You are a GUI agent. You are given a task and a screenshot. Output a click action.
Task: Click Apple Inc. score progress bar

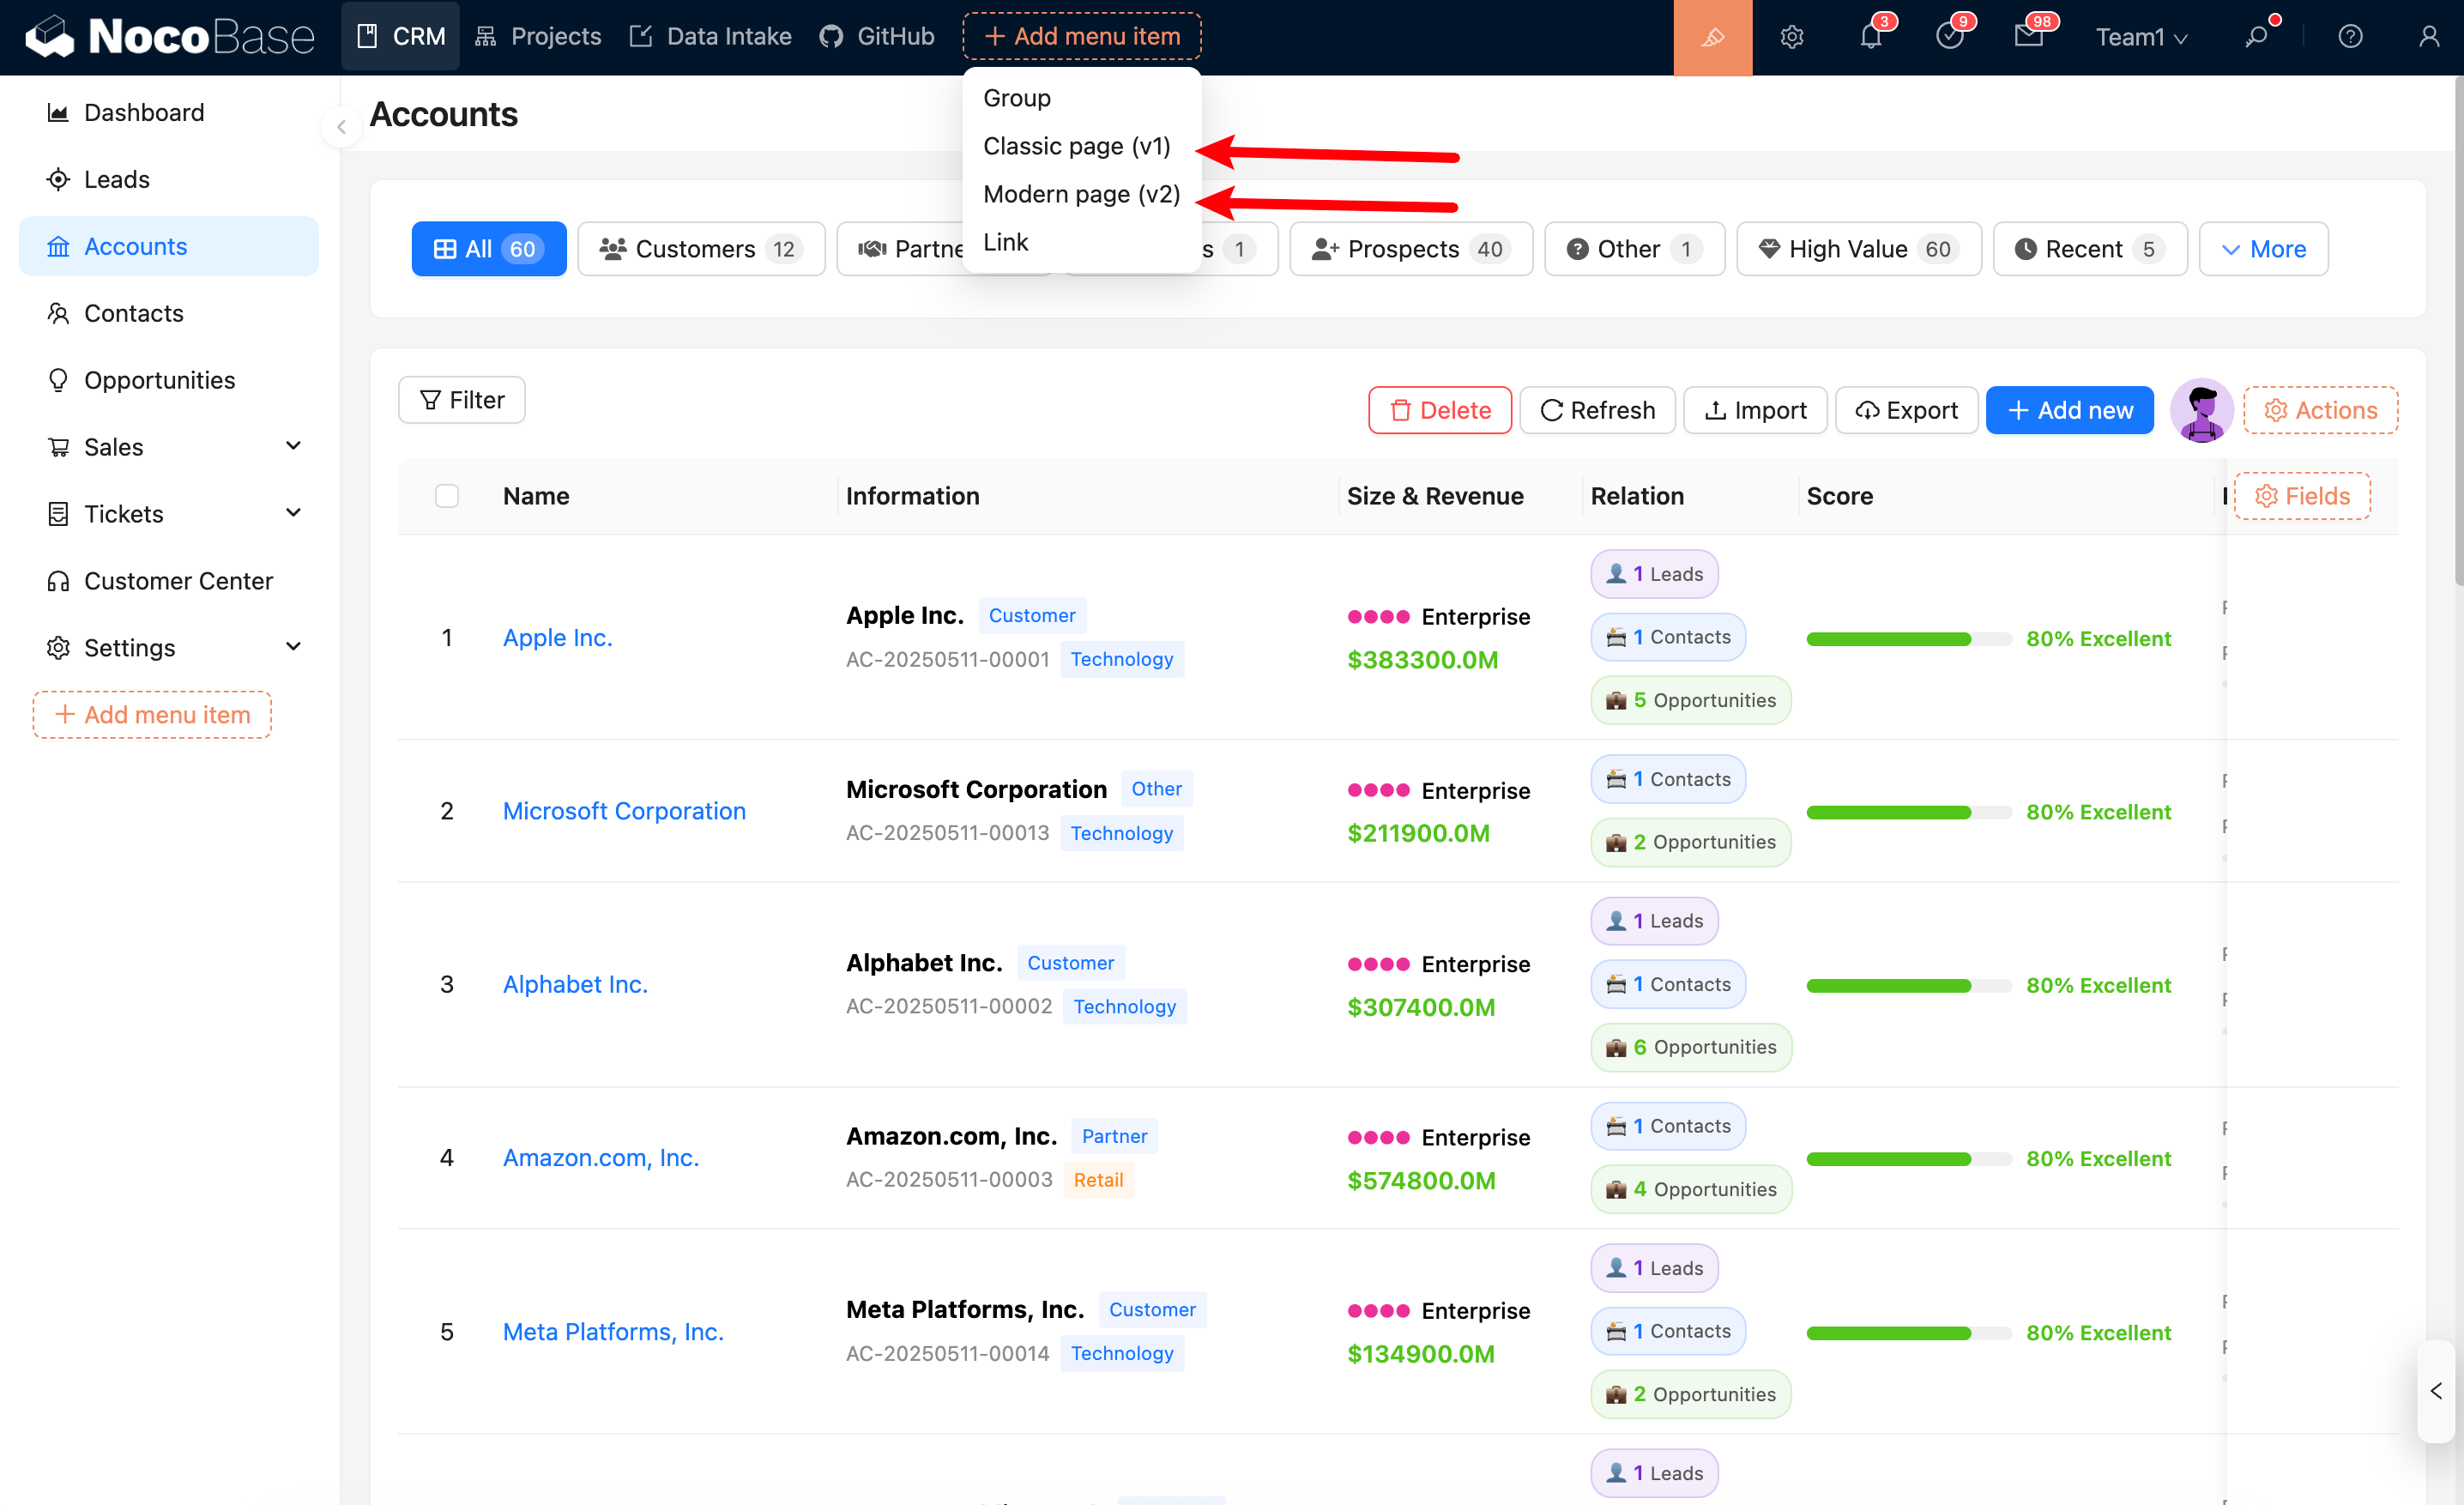1908,639
